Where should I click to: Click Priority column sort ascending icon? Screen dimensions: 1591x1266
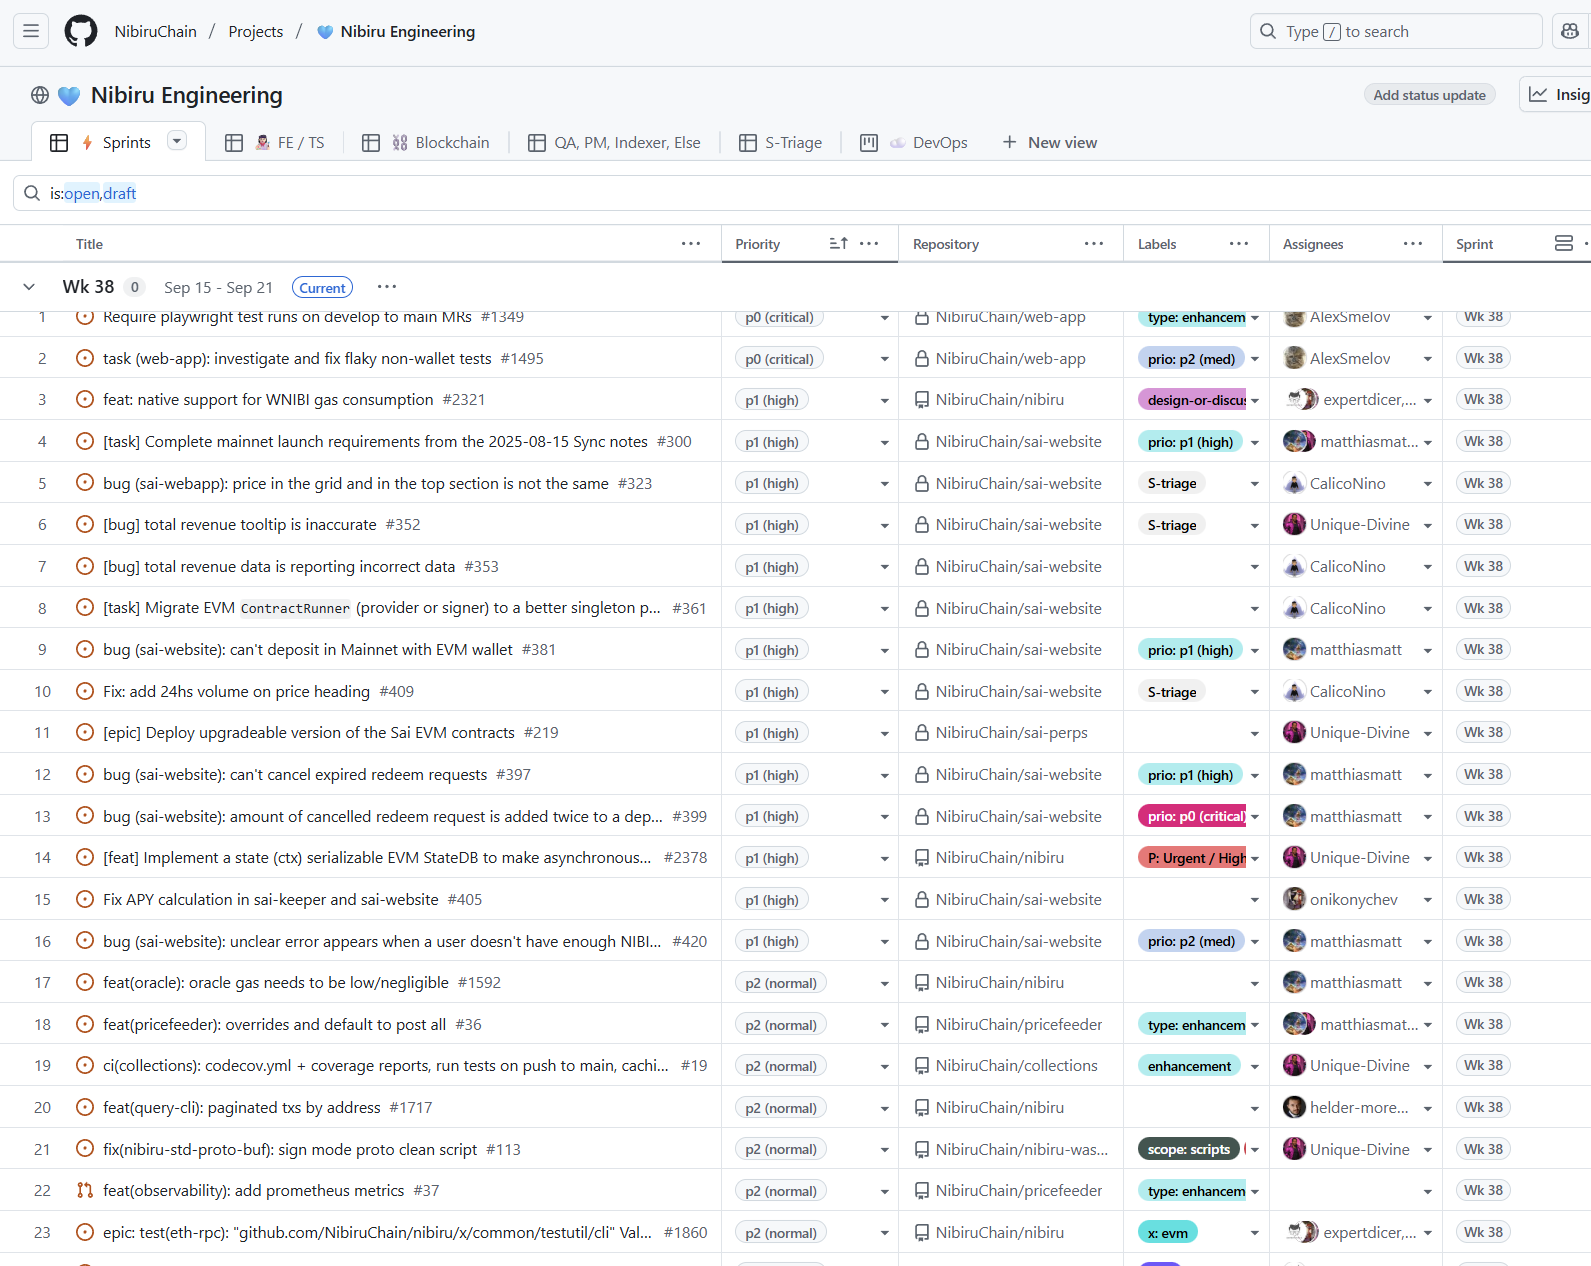click(838, 244)
